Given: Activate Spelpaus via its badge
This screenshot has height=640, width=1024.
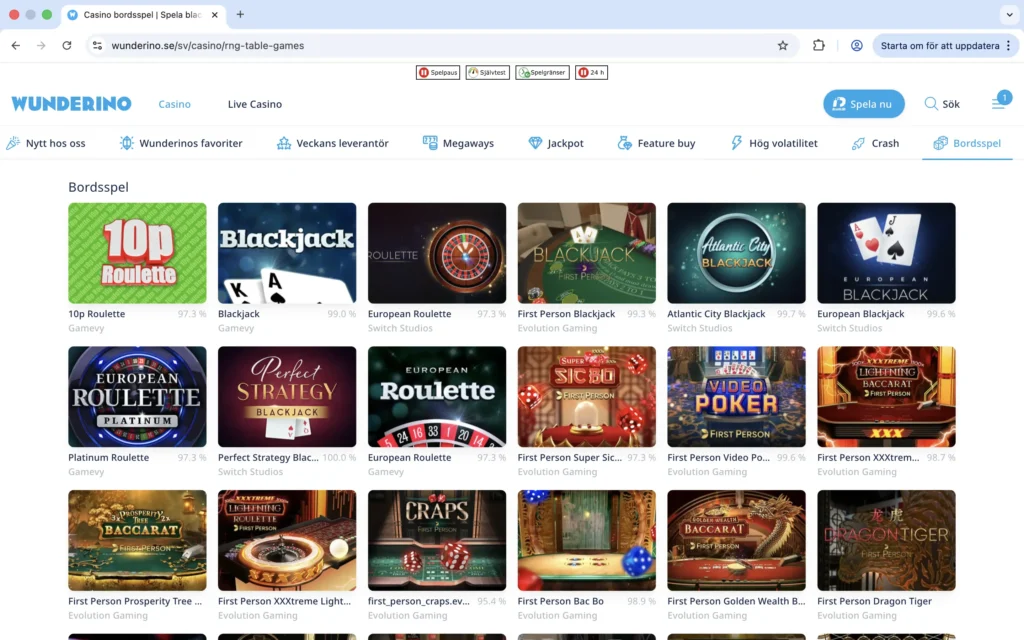Looking at the screenshot, I should tap(438, 72).
